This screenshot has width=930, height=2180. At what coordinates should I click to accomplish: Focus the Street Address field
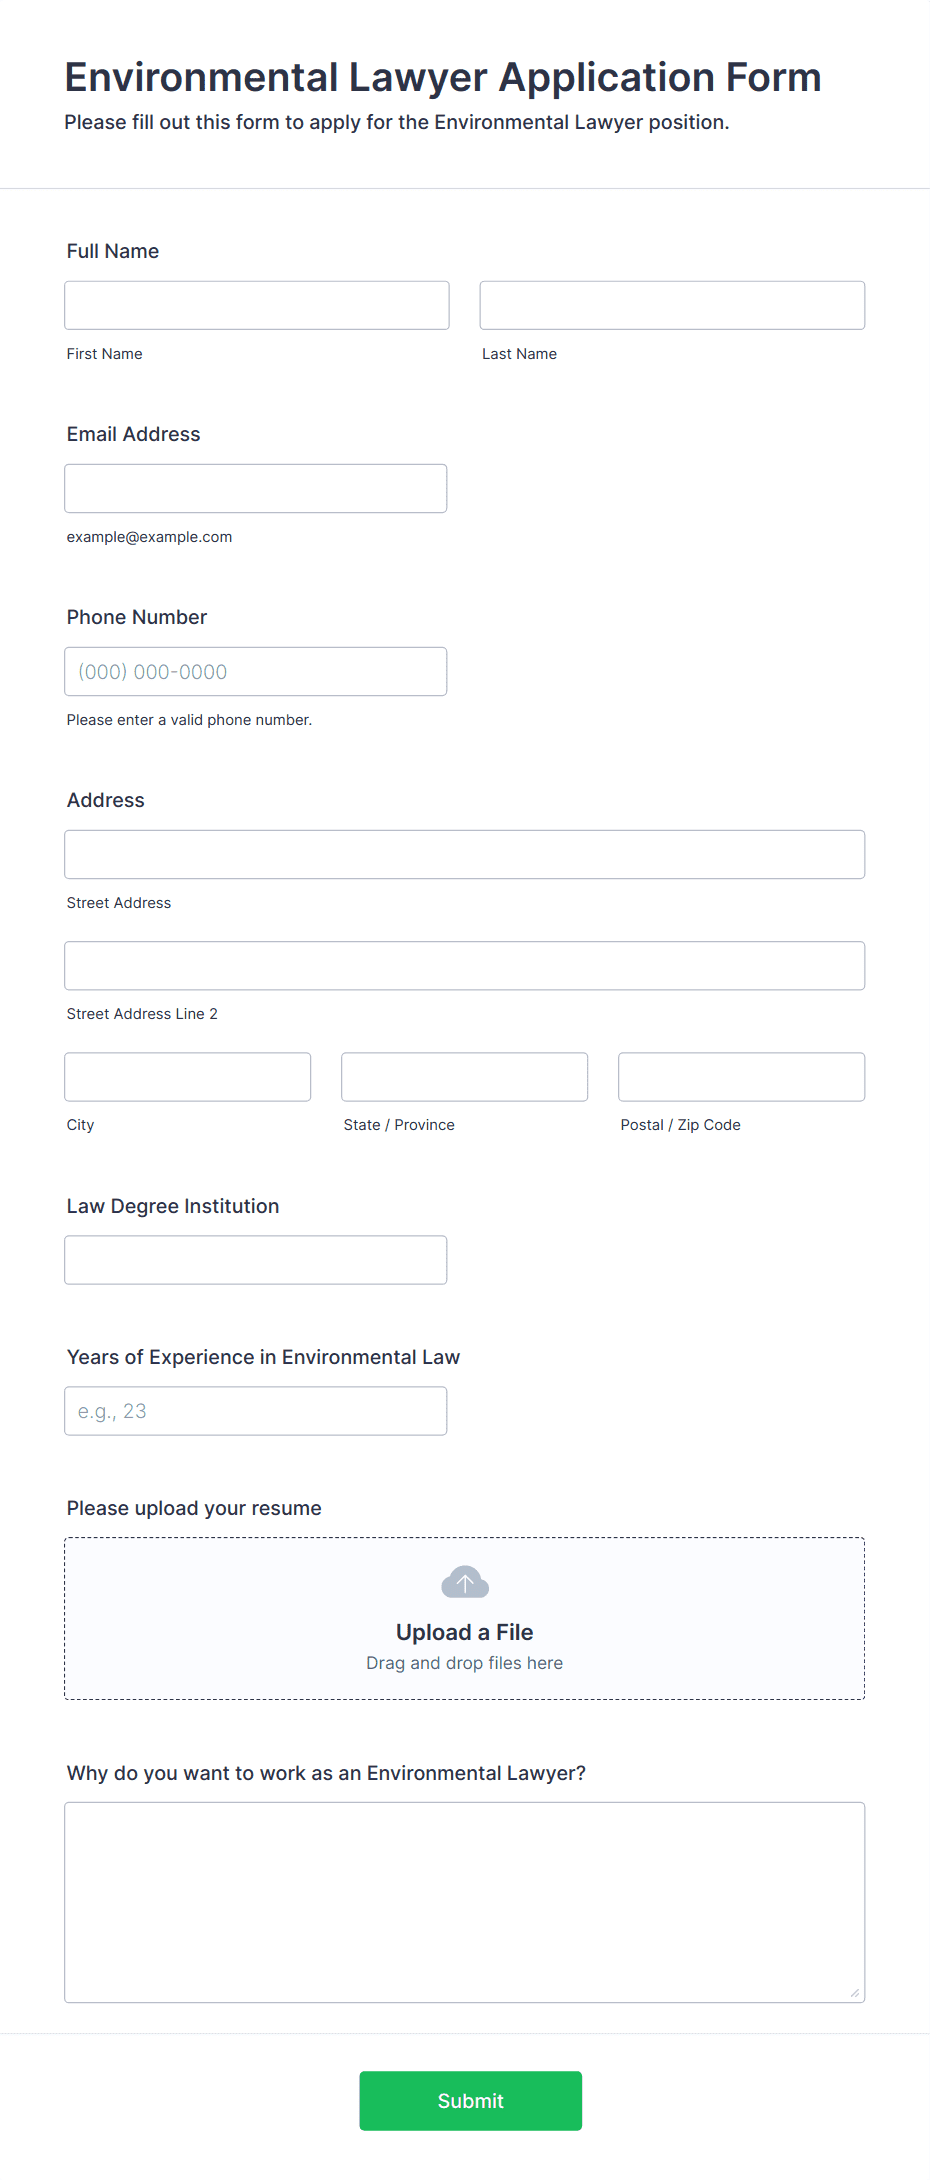(x=465, y=854)
